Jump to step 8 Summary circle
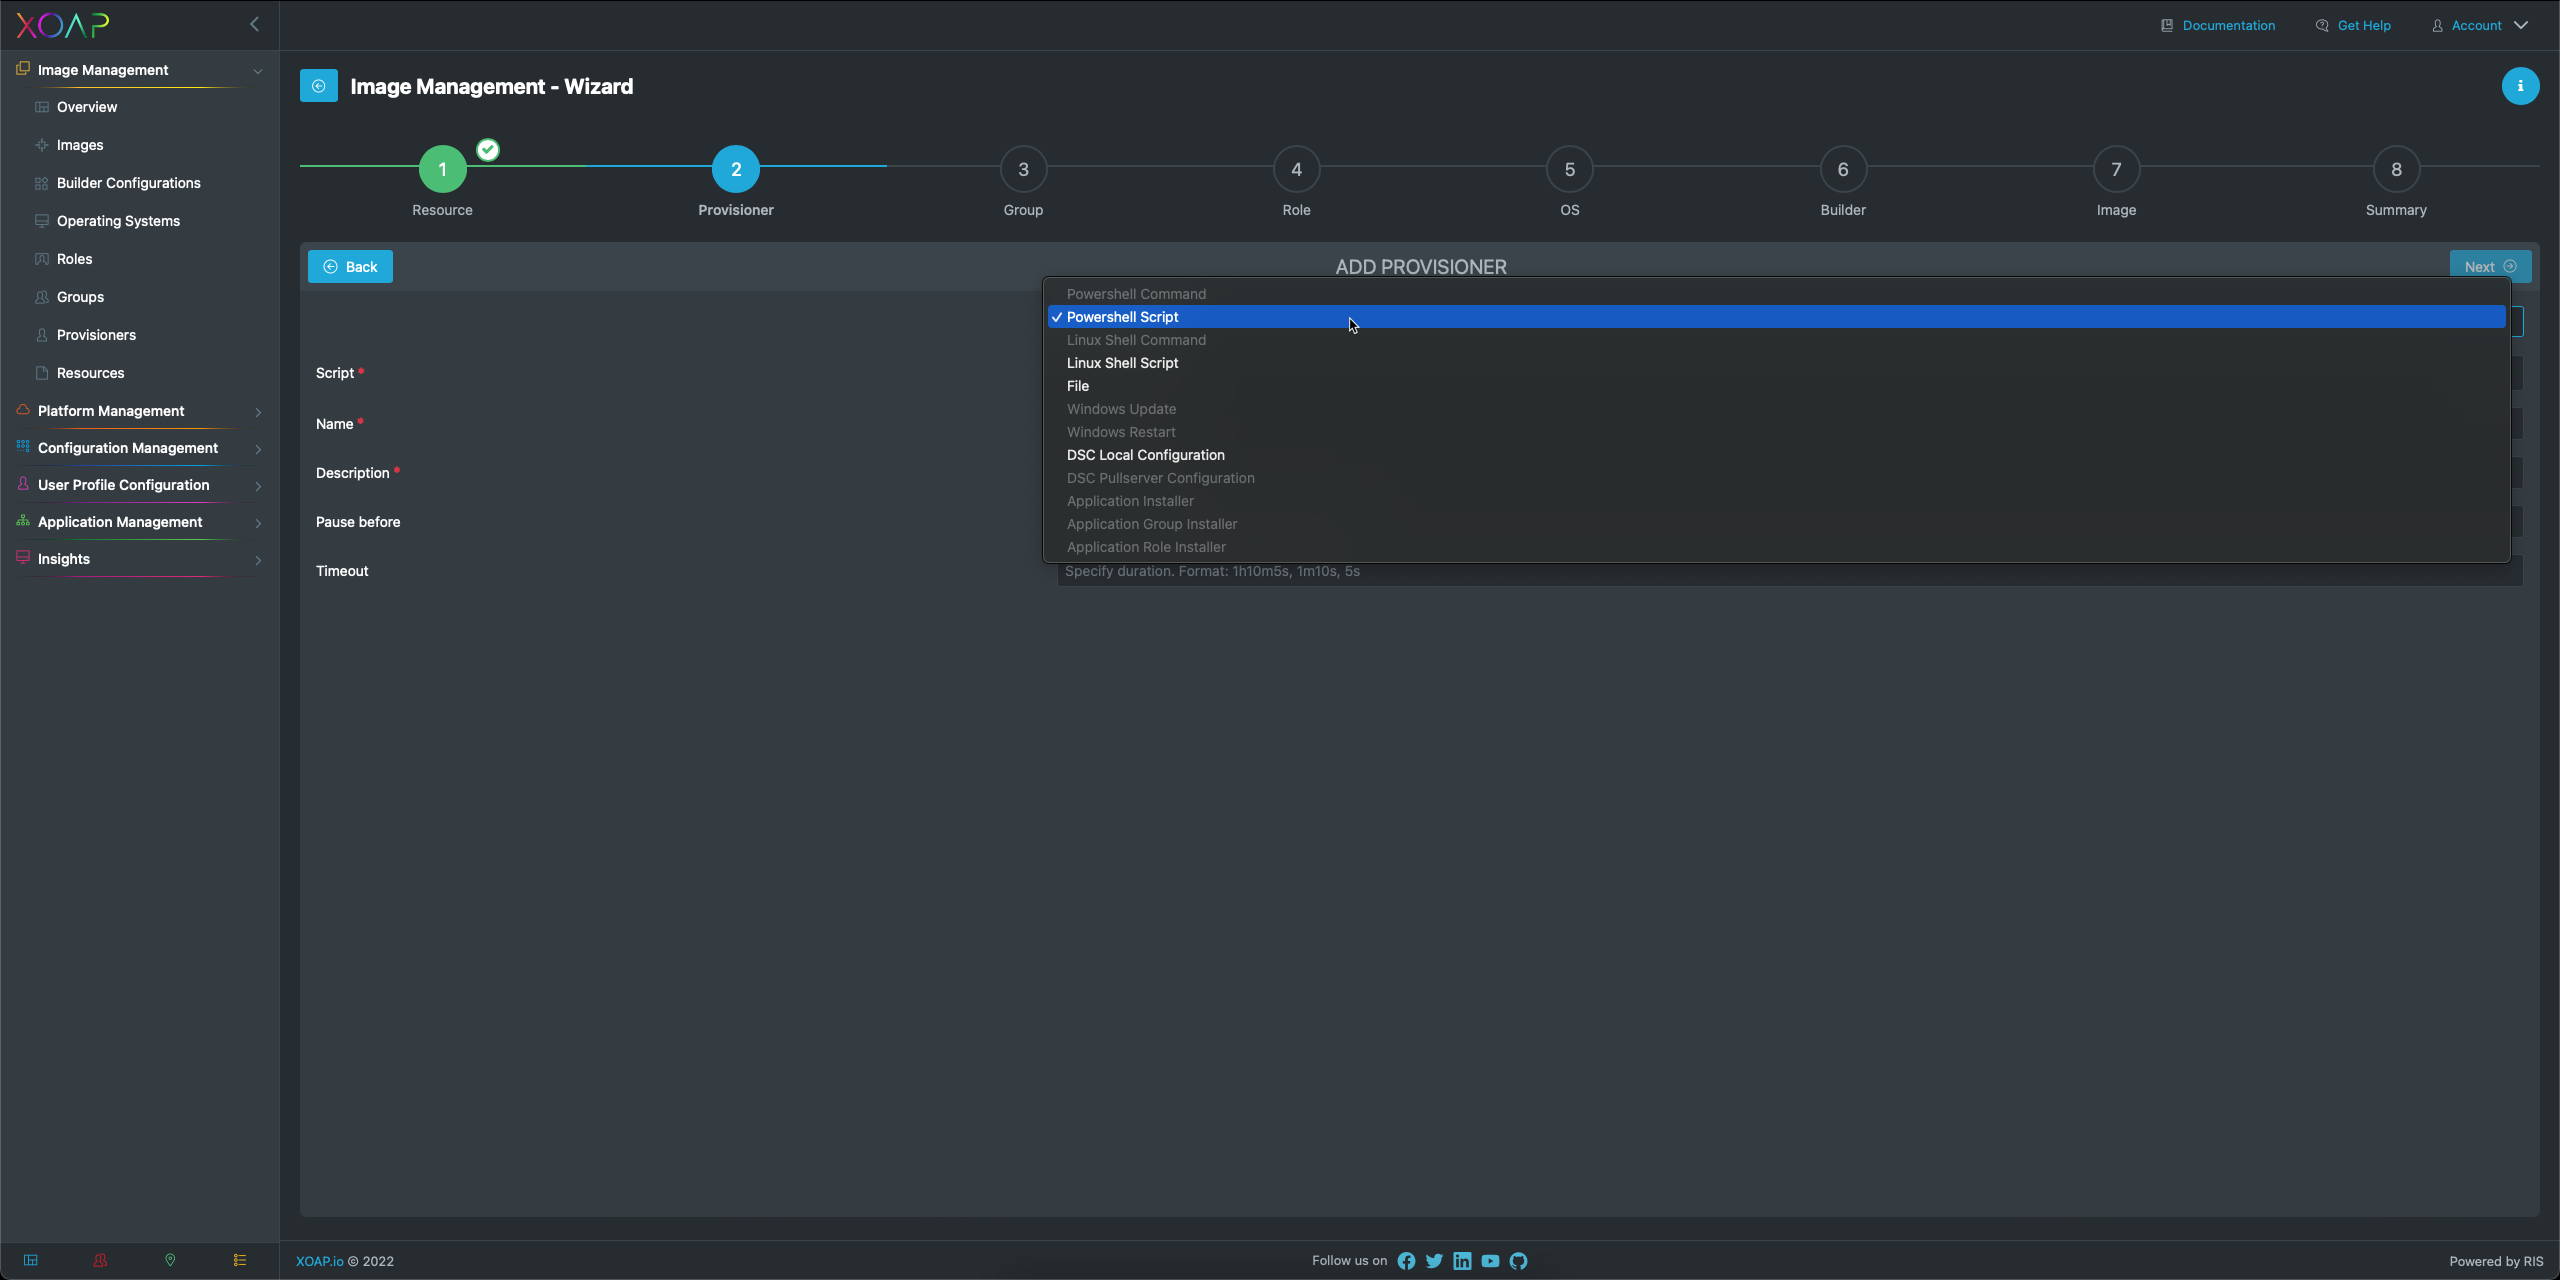2560x1280 pixels. click(x=2396, y=169)
